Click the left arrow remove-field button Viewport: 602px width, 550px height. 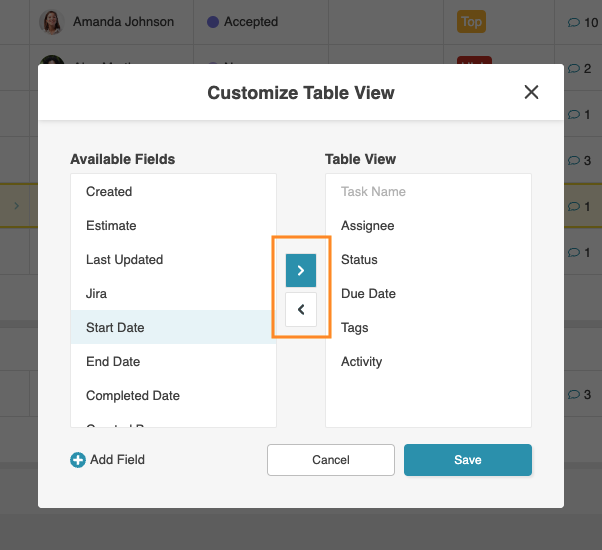[x=300, y=310]
